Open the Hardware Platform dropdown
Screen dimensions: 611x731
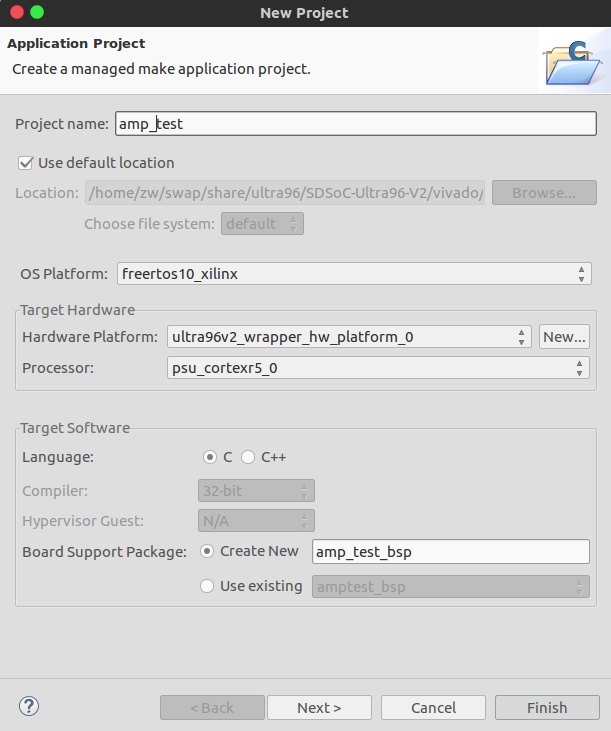[x=349, y=337]
